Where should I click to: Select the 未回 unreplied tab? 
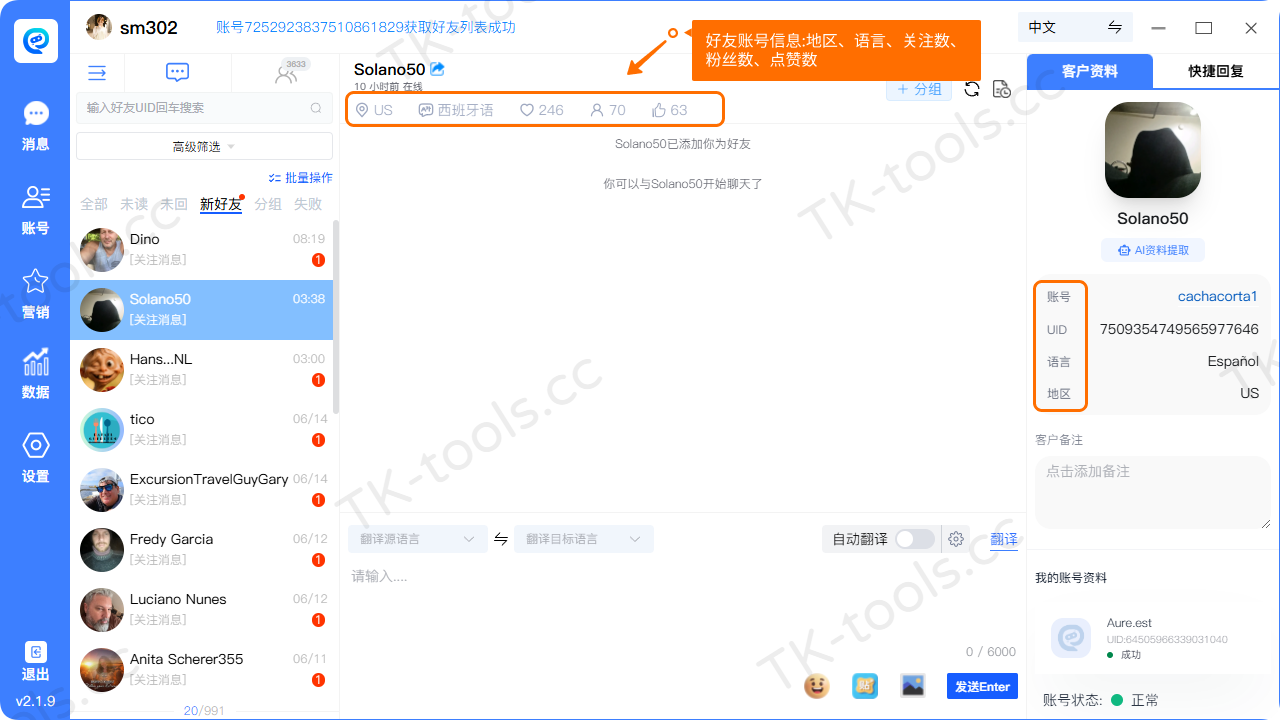tap(174, 204)
